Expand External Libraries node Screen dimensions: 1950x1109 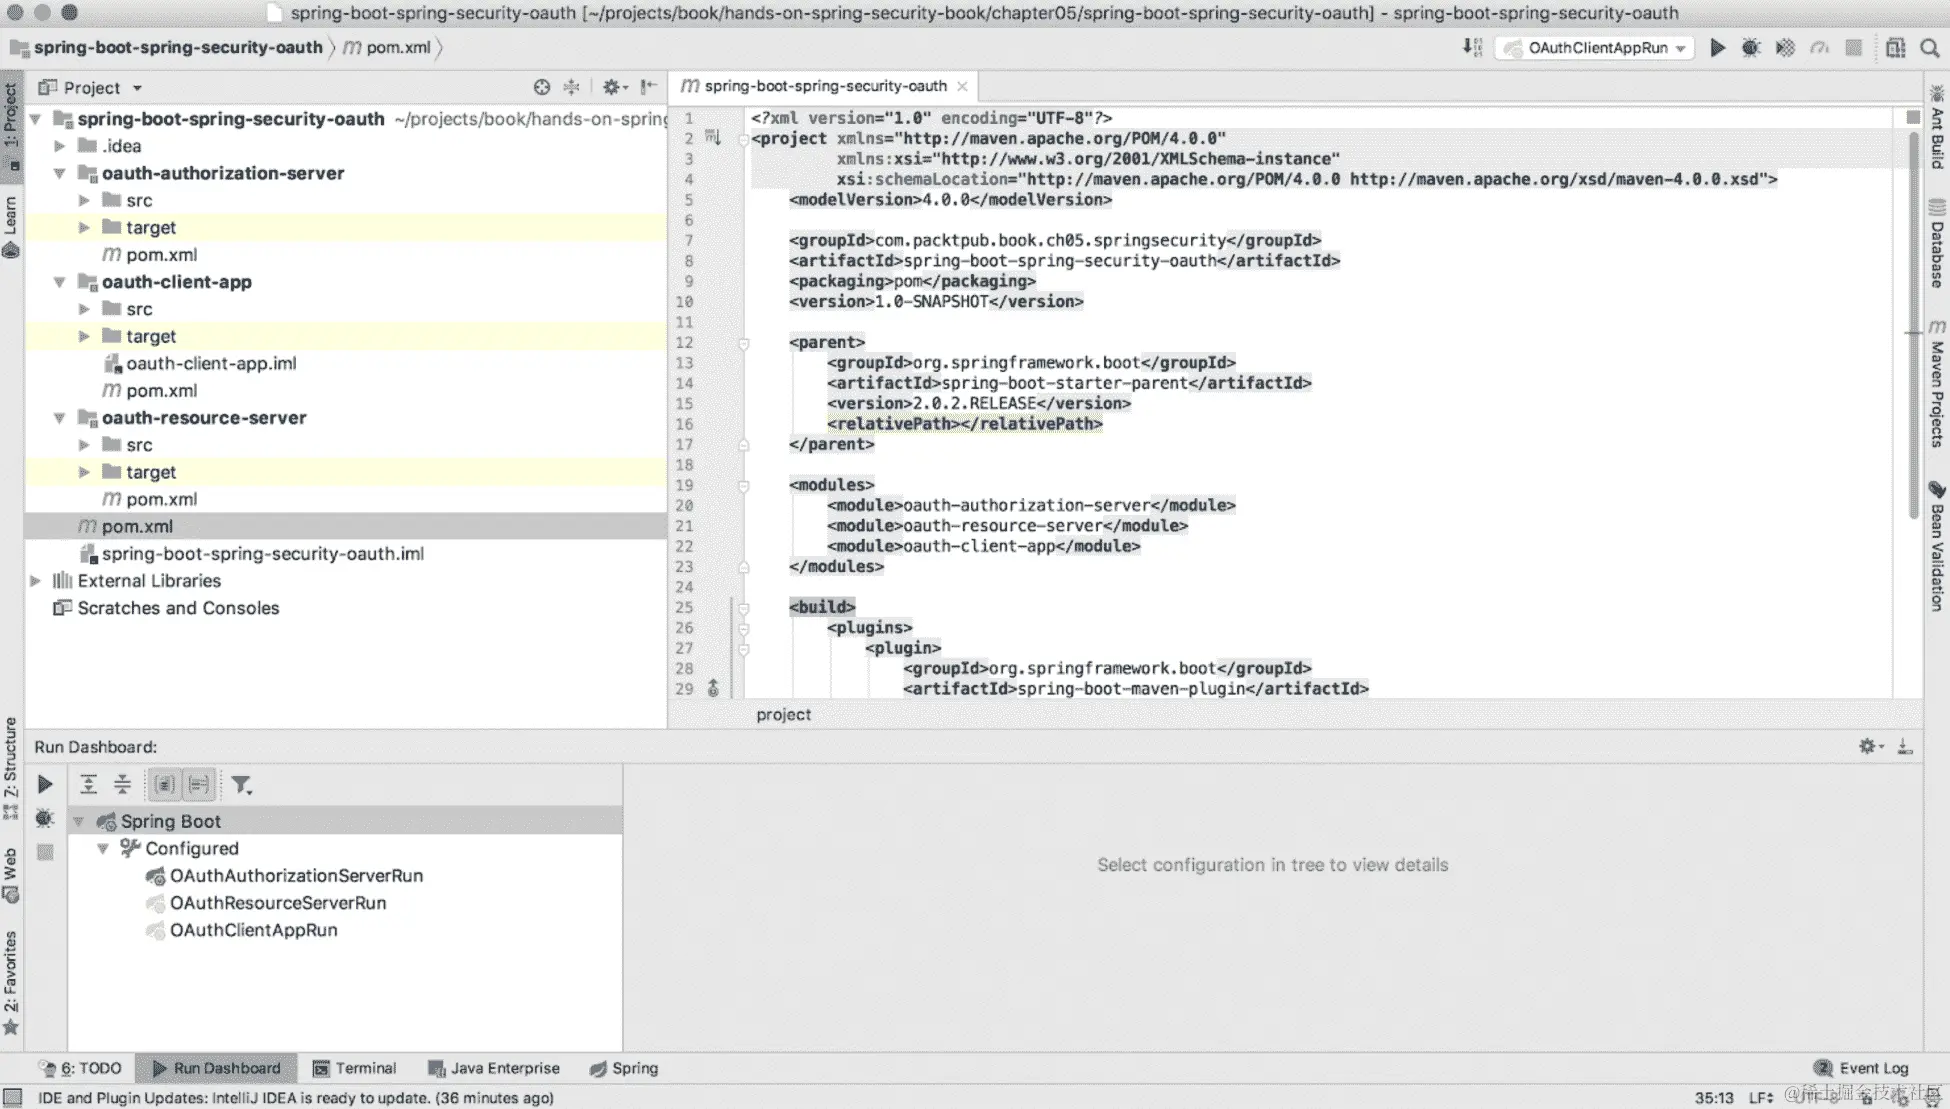(x=36, y=581)
